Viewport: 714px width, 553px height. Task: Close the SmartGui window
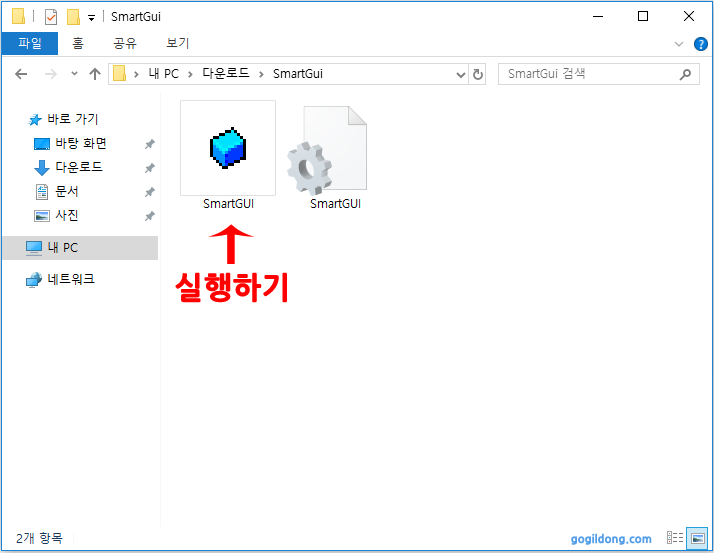coord(689,16)
